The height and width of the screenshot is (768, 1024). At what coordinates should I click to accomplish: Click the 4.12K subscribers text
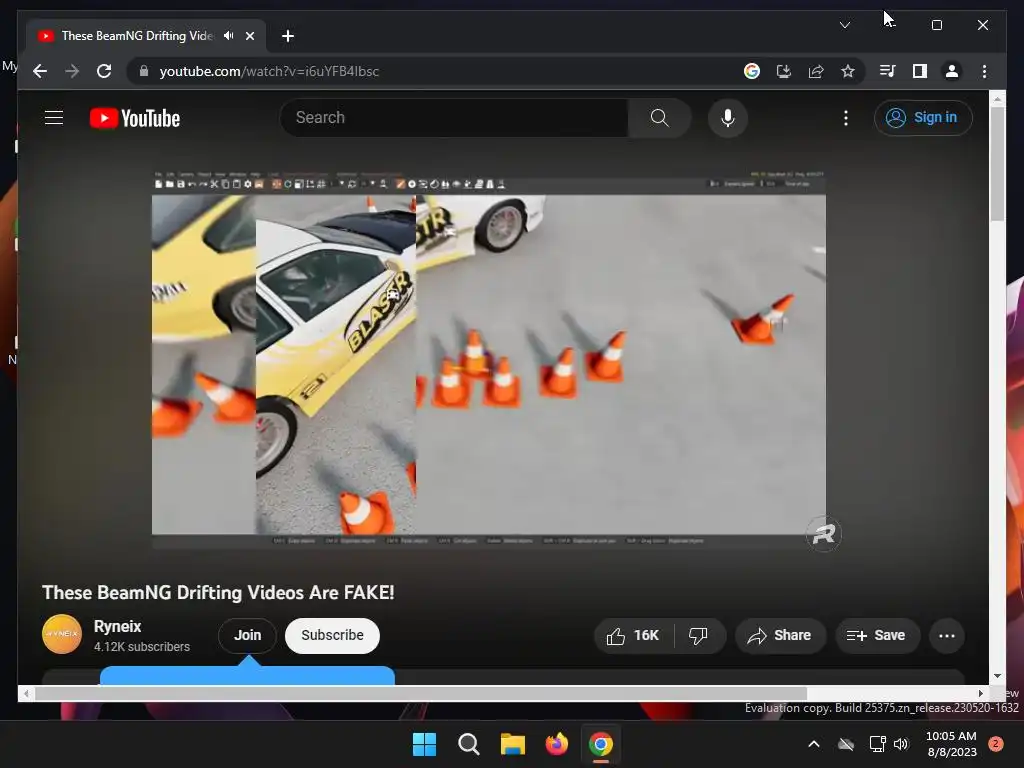(142, 647)
